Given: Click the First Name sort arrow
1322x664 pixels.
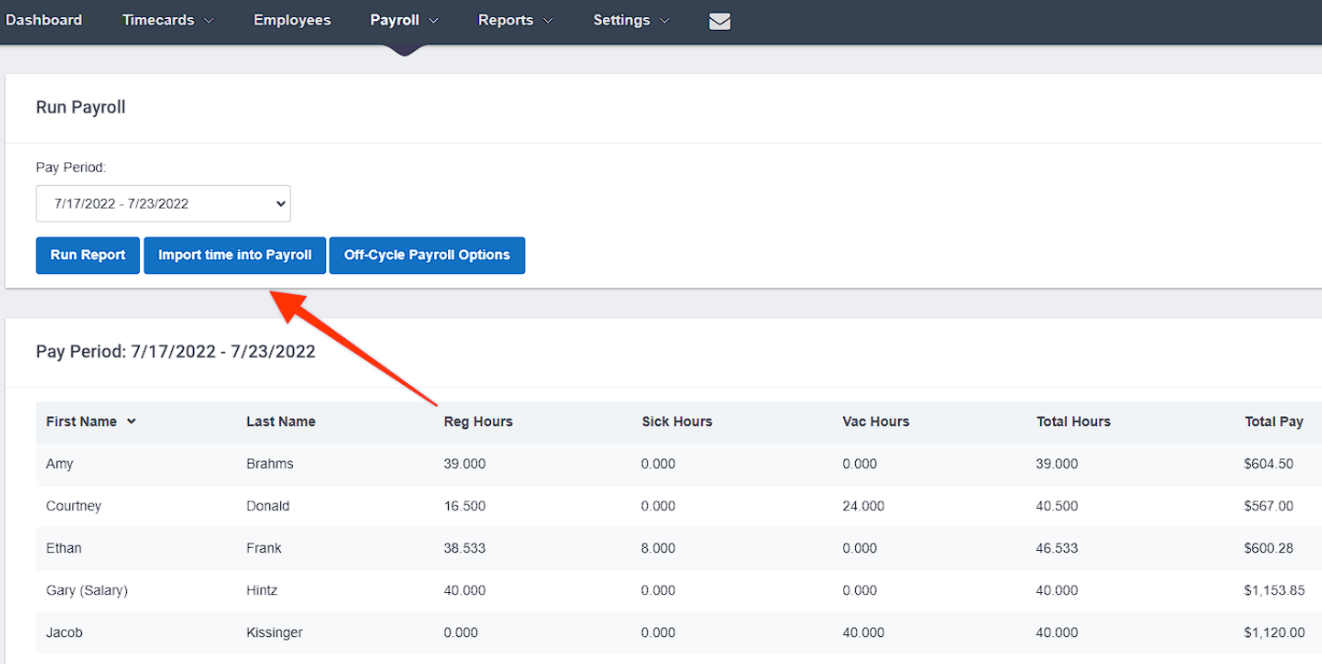Looking at the screenshot, I should (x=131, y=421).
